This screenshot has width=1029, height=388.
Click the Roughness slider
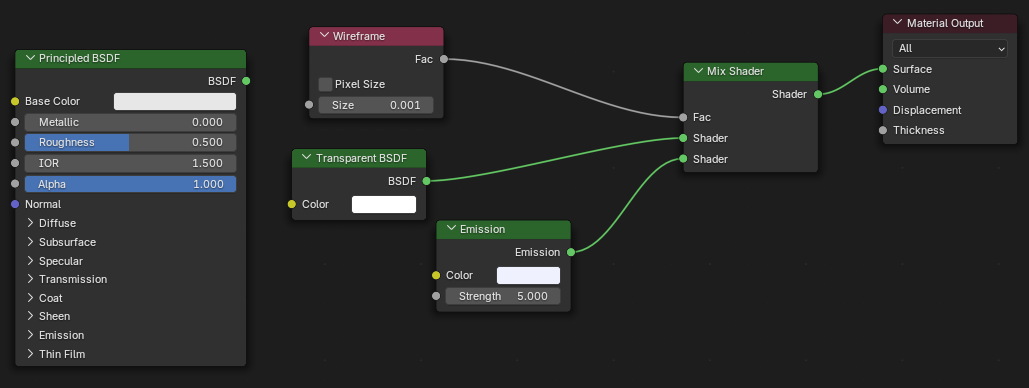131,142
